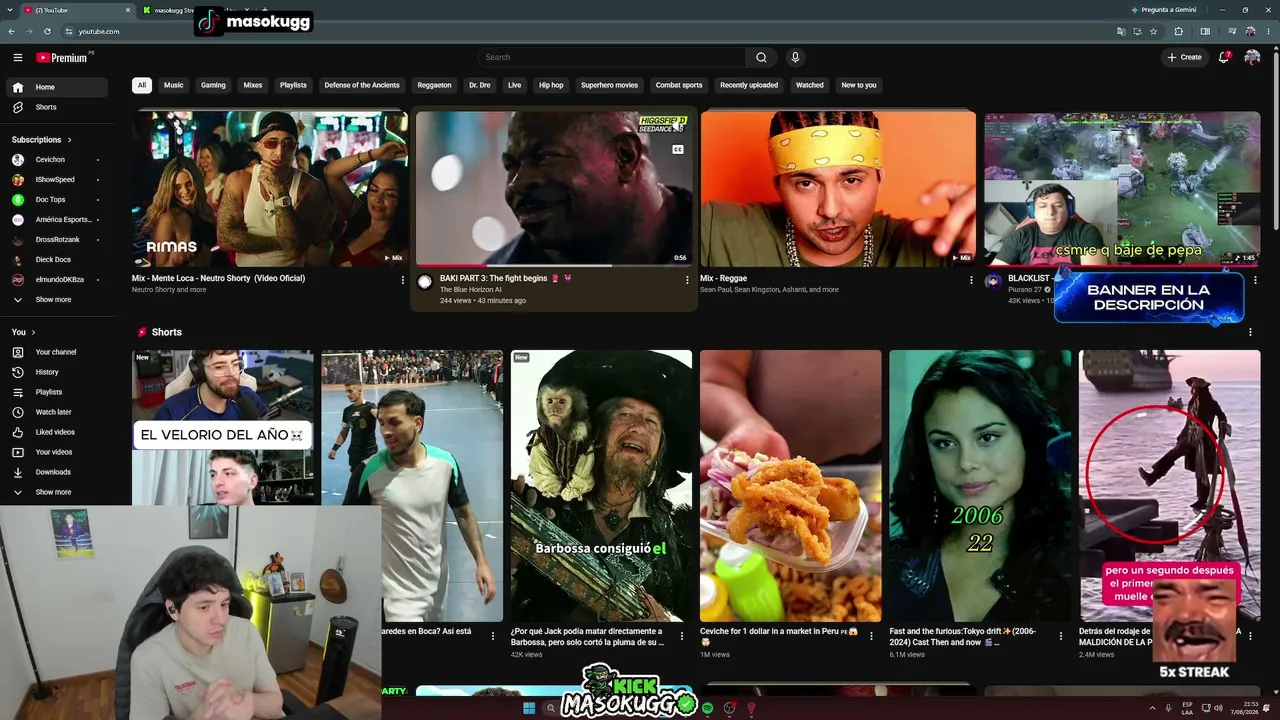
Task: Click the Create button
Action: [1184, 57]
